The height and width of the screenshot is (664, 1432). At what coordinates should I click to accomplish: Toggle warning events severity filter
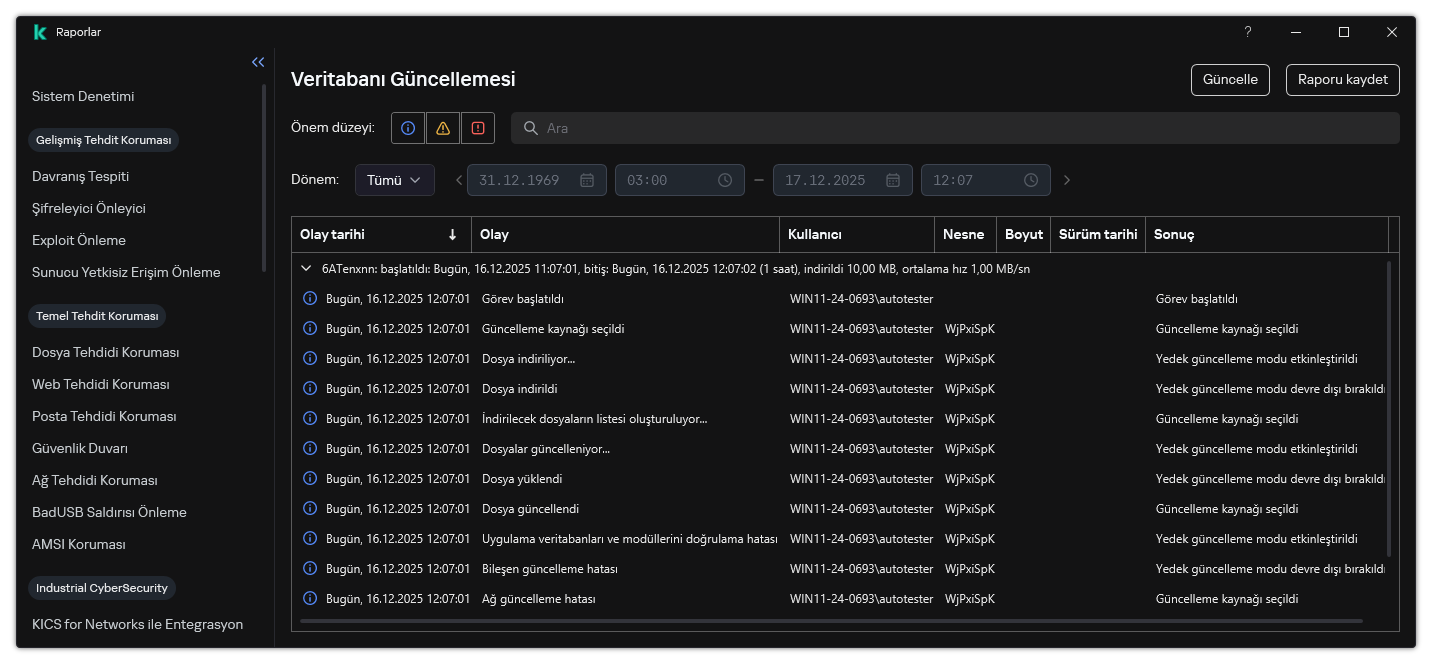click(x=442, y=128)
